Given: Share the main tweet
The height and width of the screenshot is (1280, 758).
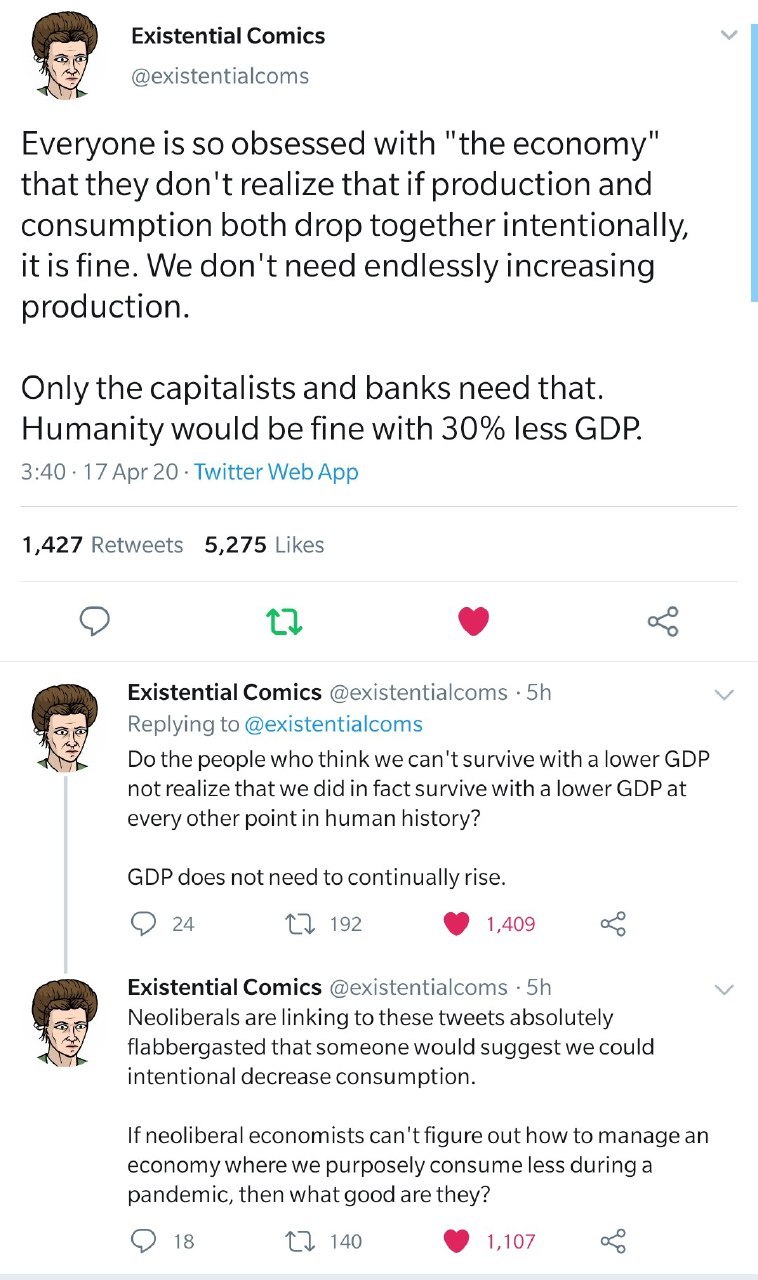Looking at the screenshot, I should coord(663,621).
